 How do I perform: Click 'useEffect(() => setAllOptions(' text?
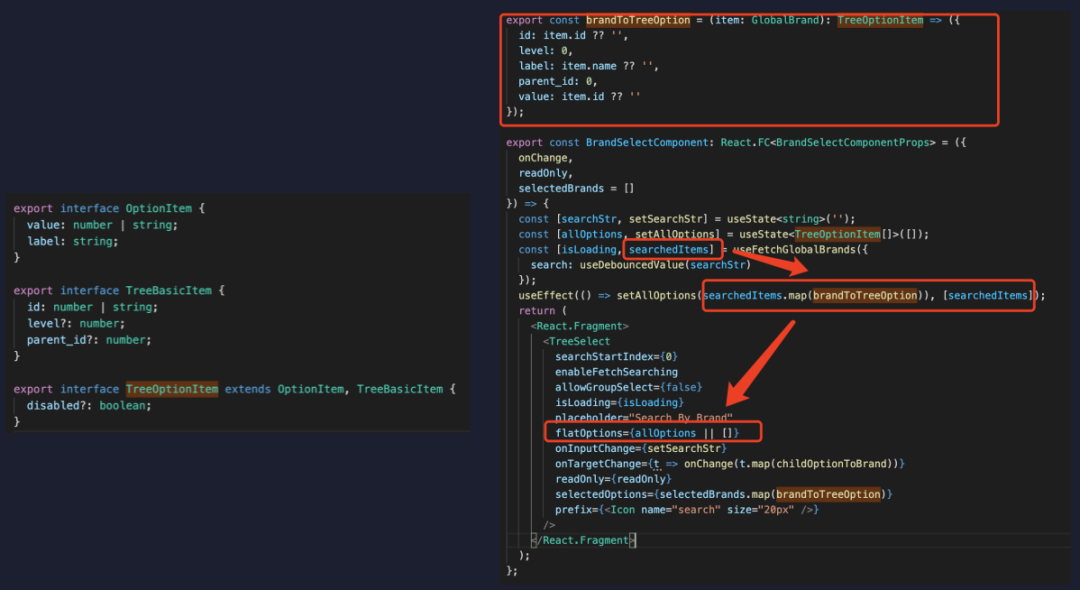click(x=610, y=295)
